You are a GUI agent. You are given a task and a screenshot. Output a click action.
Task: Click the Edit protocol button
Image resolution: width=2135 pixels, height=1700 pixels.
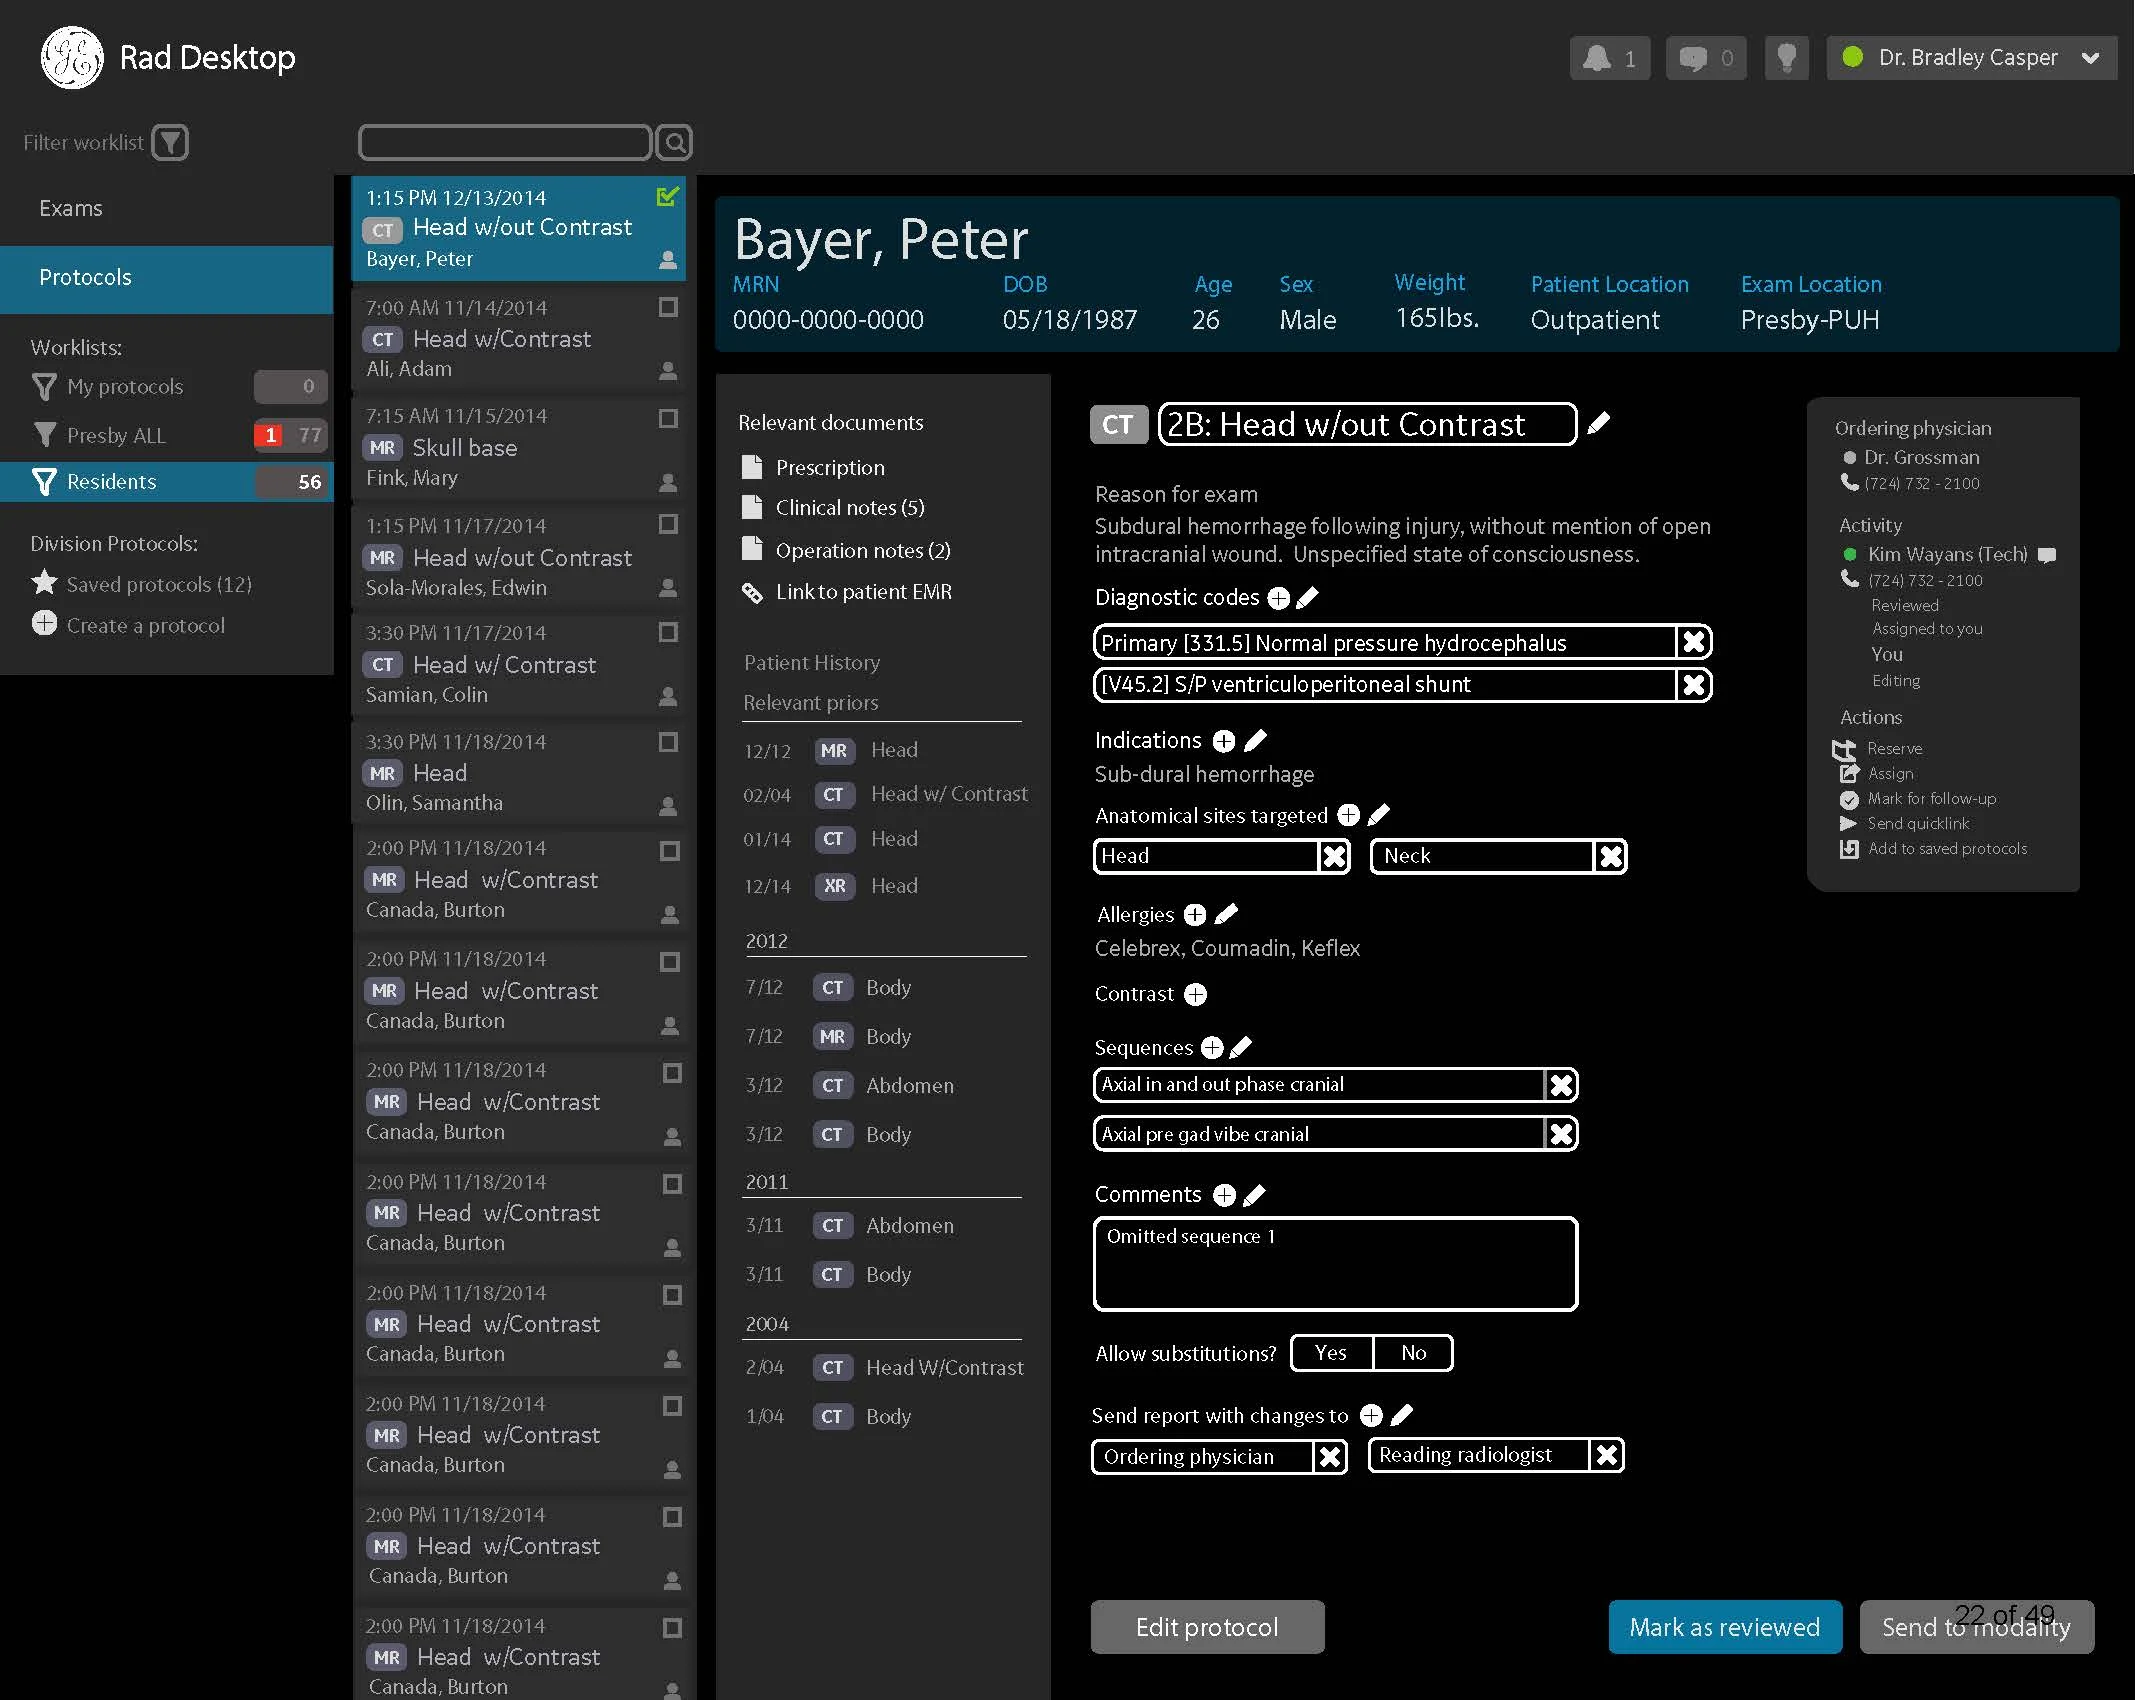[1207, 1627]
